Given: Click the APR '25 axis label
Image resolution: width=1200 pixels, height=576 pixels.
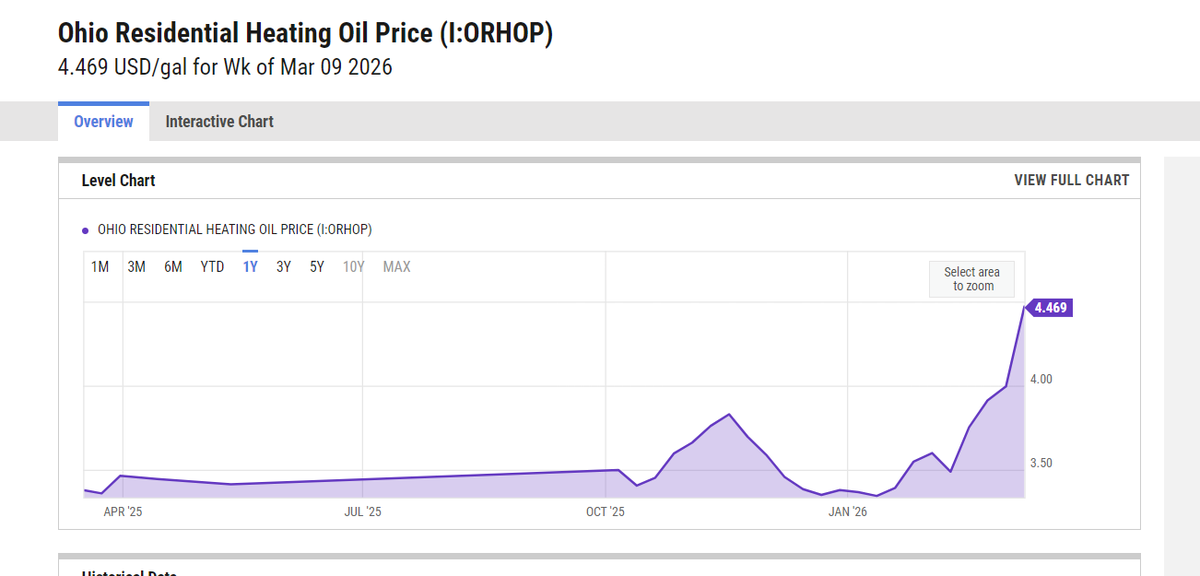Looking at the screenshot, I should click(123, 511).
